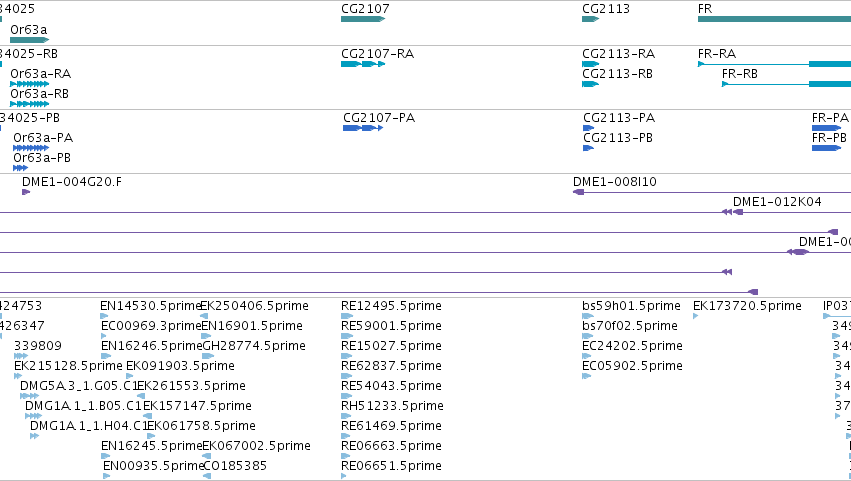Select EST EK250406.5prime
The image size is (851, 481).
(x=204, y=316)
